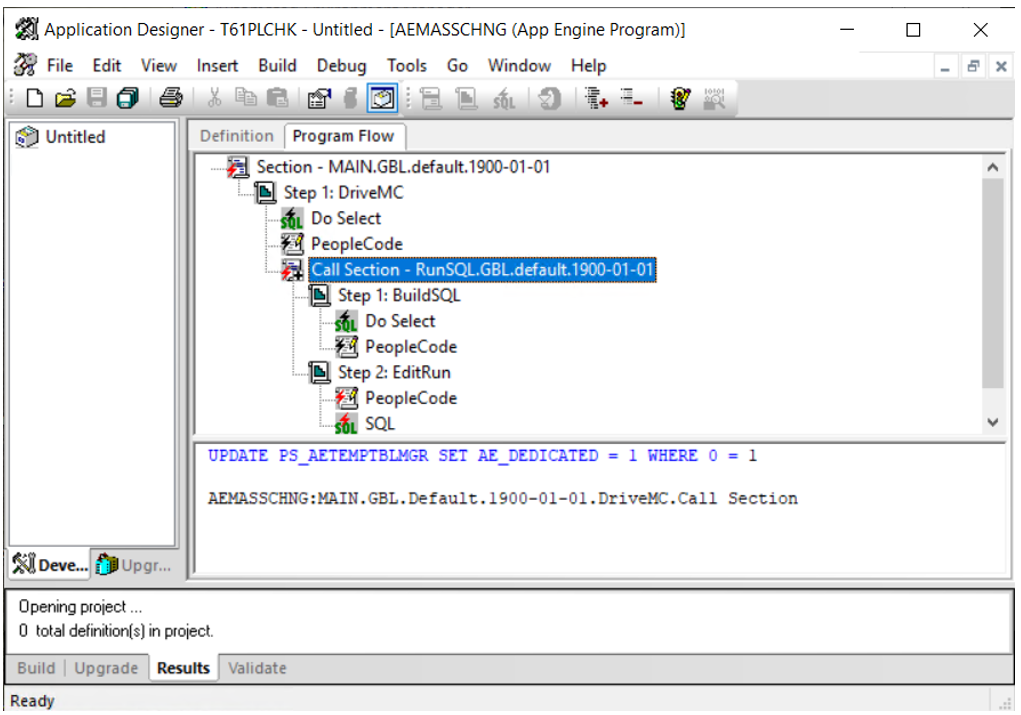This screenshot has height=715, width=1021.
Task: Click the 'total definition(s) in project' line
Action: click(x=116, y=631)
